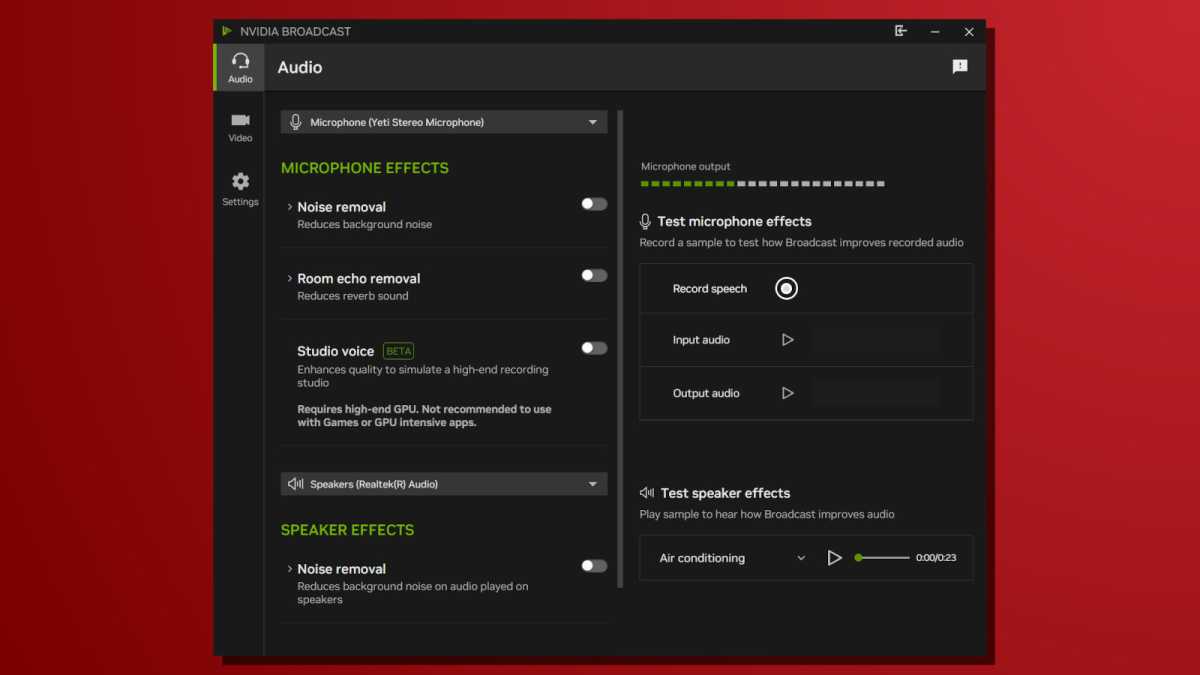1200x675 pixels.
Task: Click the sign-out icon on the title bar
Action: 900,31
